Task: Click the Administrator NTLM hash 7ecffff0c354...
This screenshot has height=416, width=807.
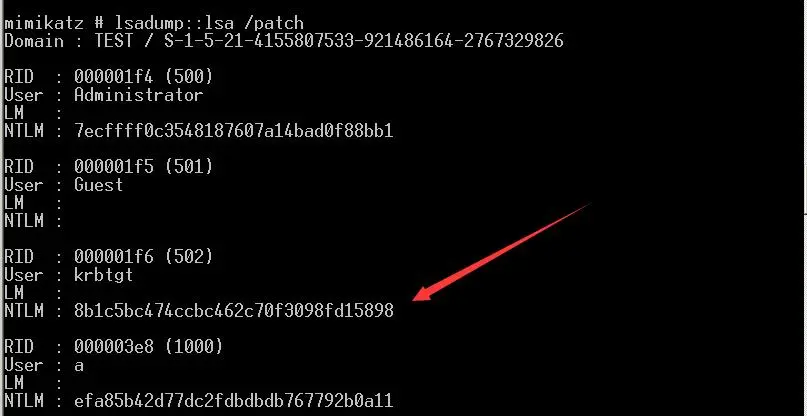Action: click(234, 131)
